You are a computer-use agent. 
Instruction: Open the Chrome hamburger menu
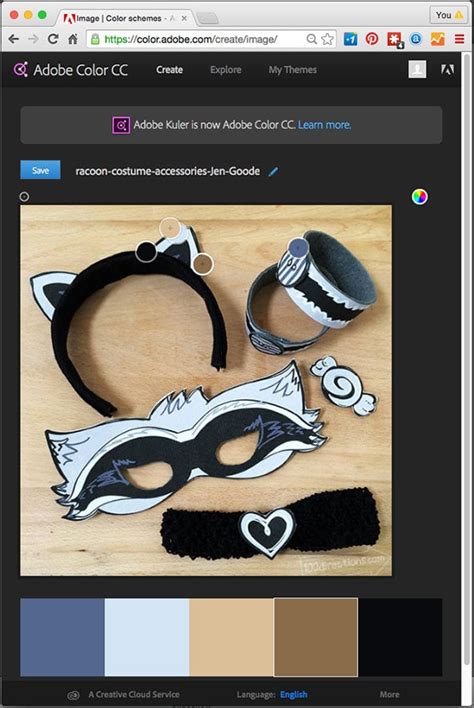460,39
